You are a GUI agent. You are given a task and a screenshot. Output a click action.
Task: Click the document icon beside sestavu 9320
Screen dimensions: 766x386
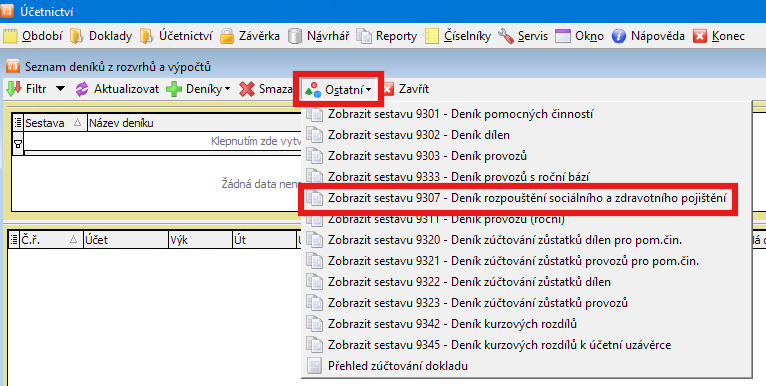315,240
